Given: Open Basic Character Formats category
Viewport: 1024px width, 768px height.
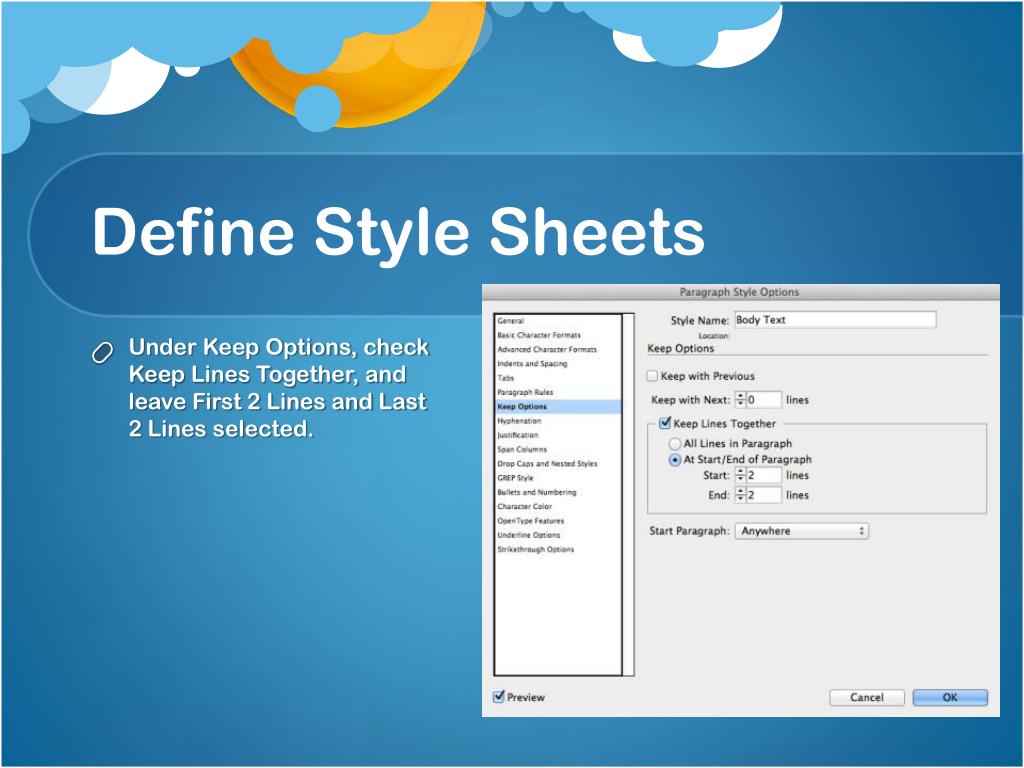Looking at the screenshot, I should click(539, 335).
